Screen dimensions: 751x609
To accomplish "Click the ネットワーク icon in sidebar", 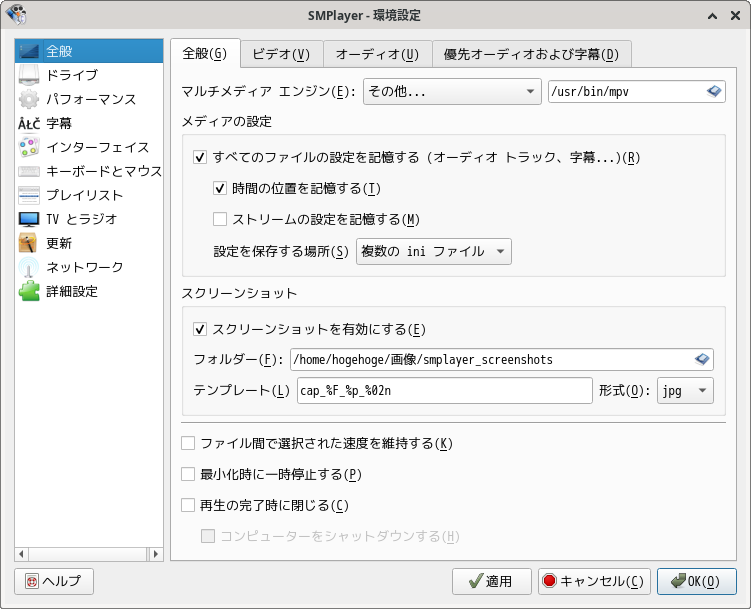I will click(x=30, y=267).
